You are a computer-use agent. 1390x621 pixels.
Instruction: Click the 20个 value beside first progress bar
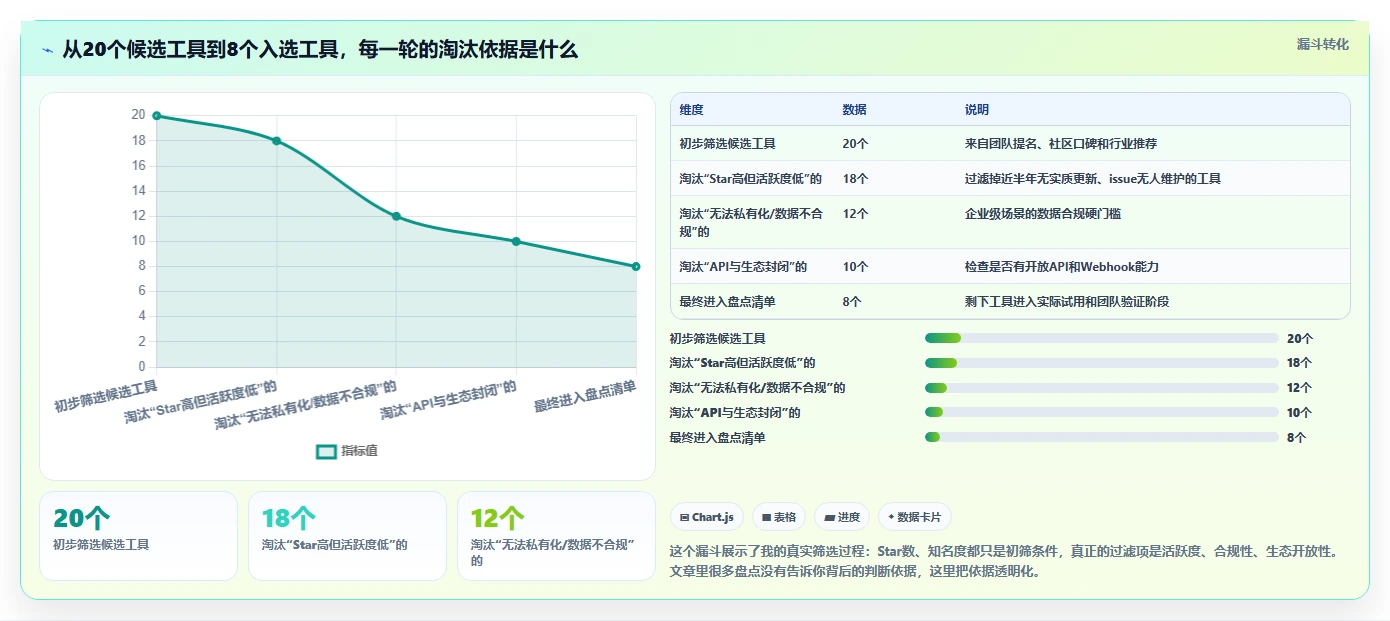click(x=1300, y=339)
